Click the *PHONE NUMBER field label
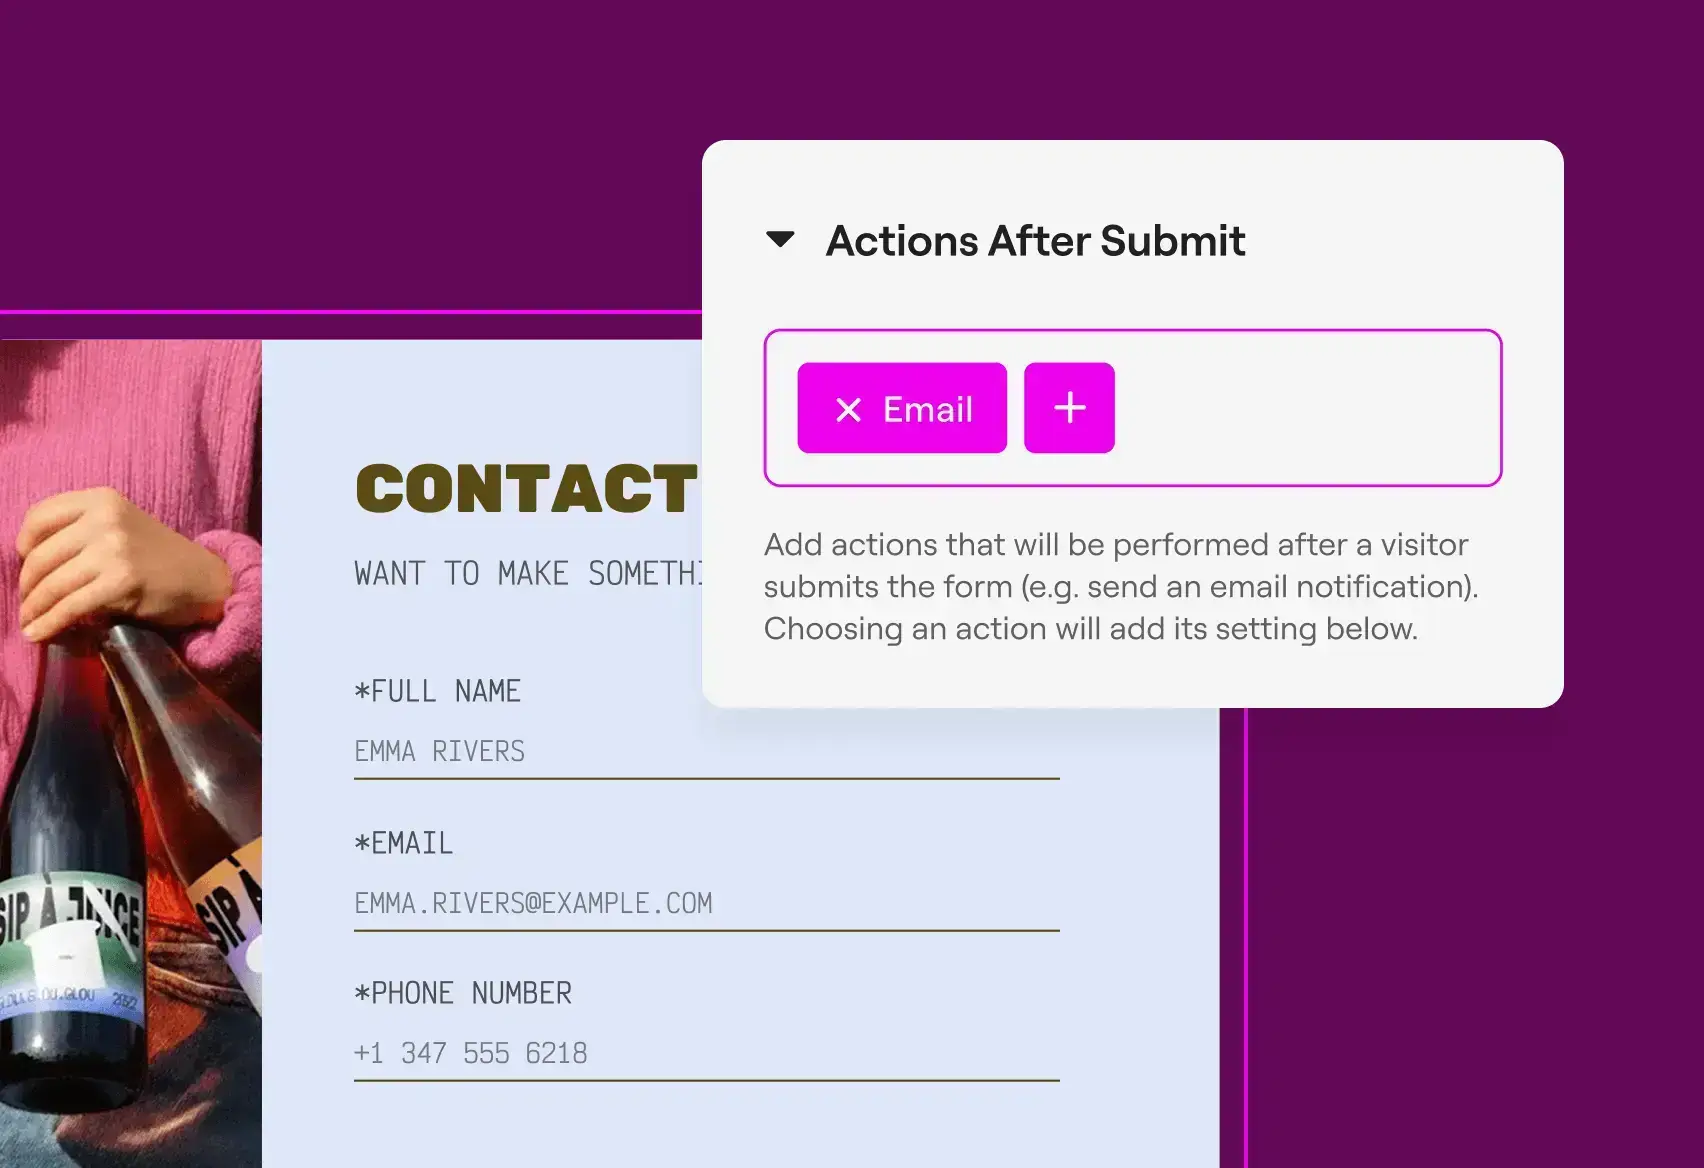The image size is (1704, 1168). [463, 993]
